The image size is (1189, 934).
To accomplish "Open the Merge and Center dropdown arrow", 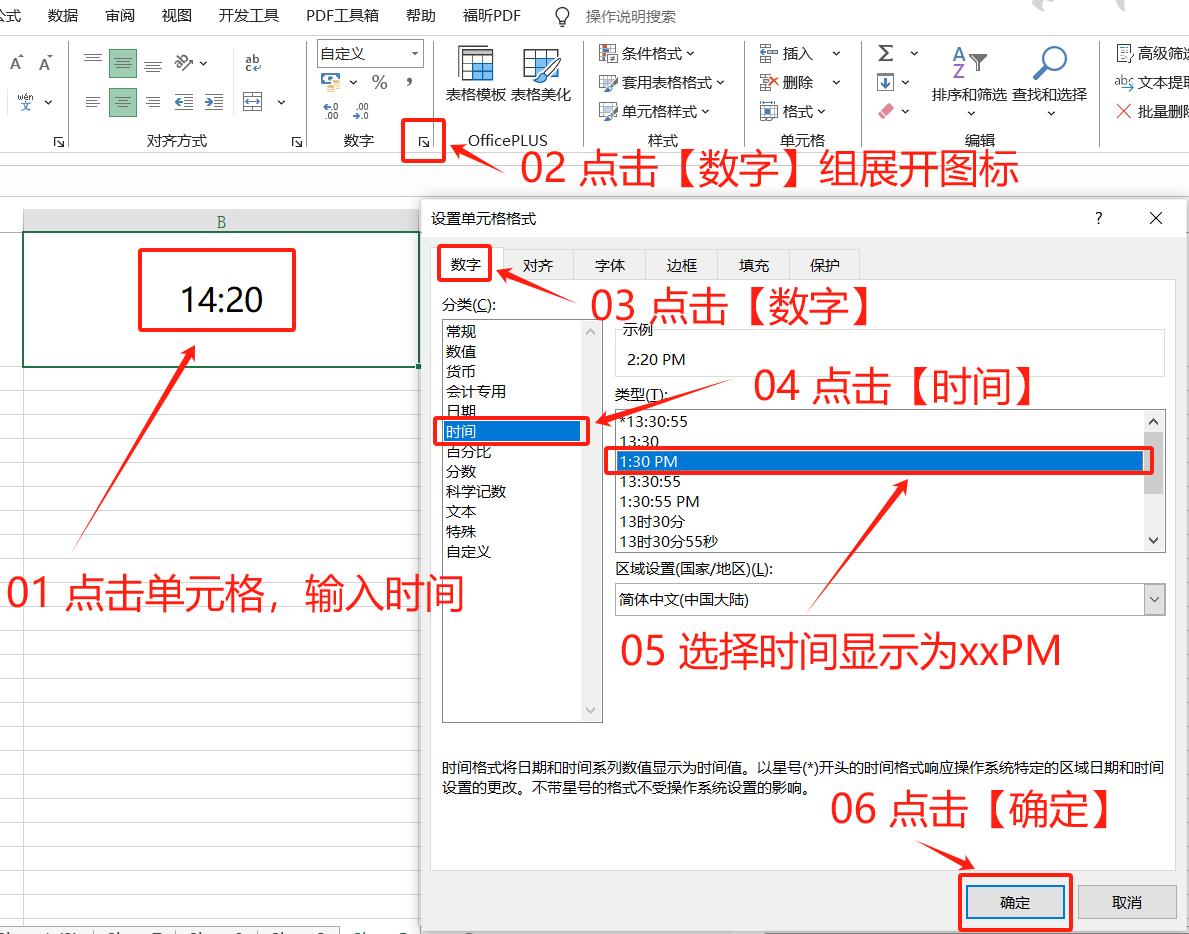I will 281,102.
